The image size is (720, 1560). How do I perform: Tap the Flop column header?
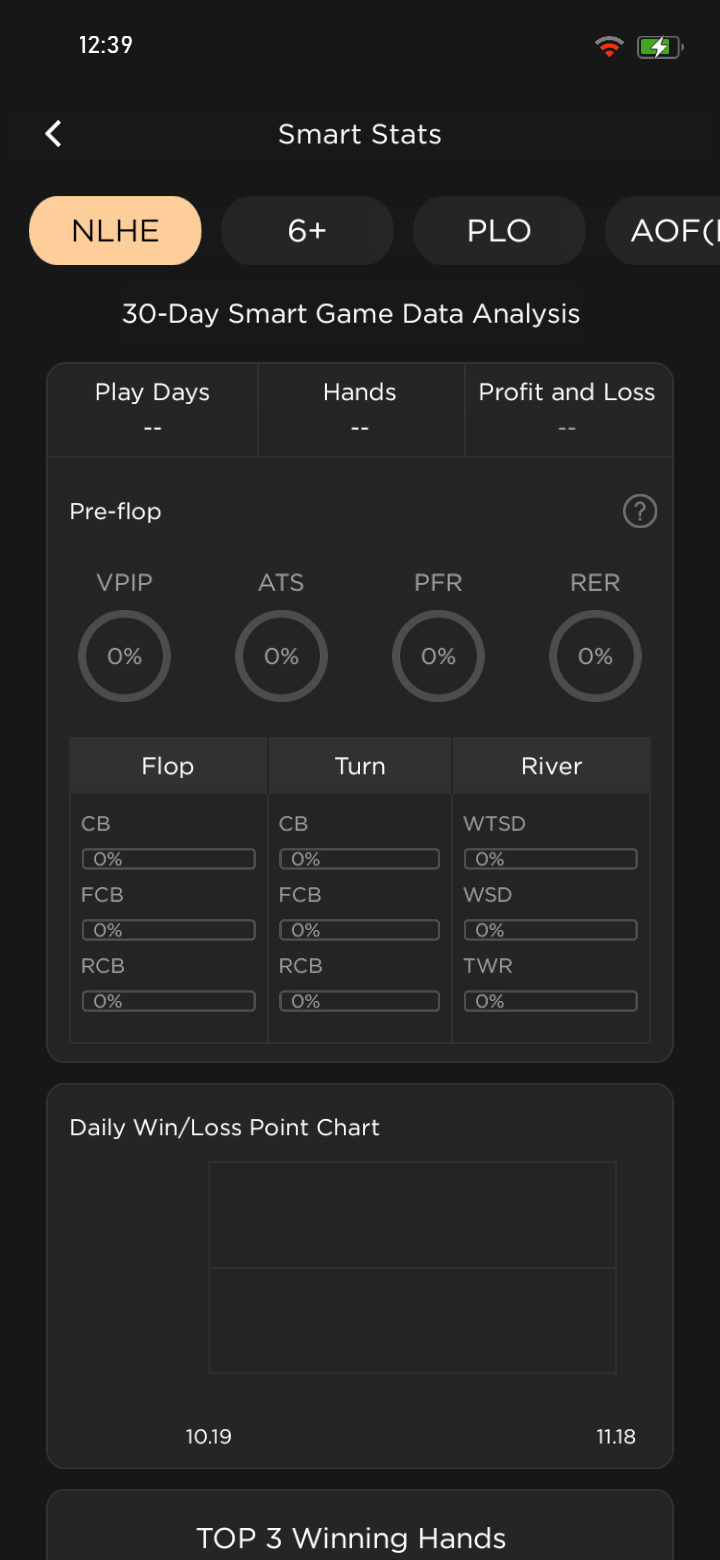(168, 766)
